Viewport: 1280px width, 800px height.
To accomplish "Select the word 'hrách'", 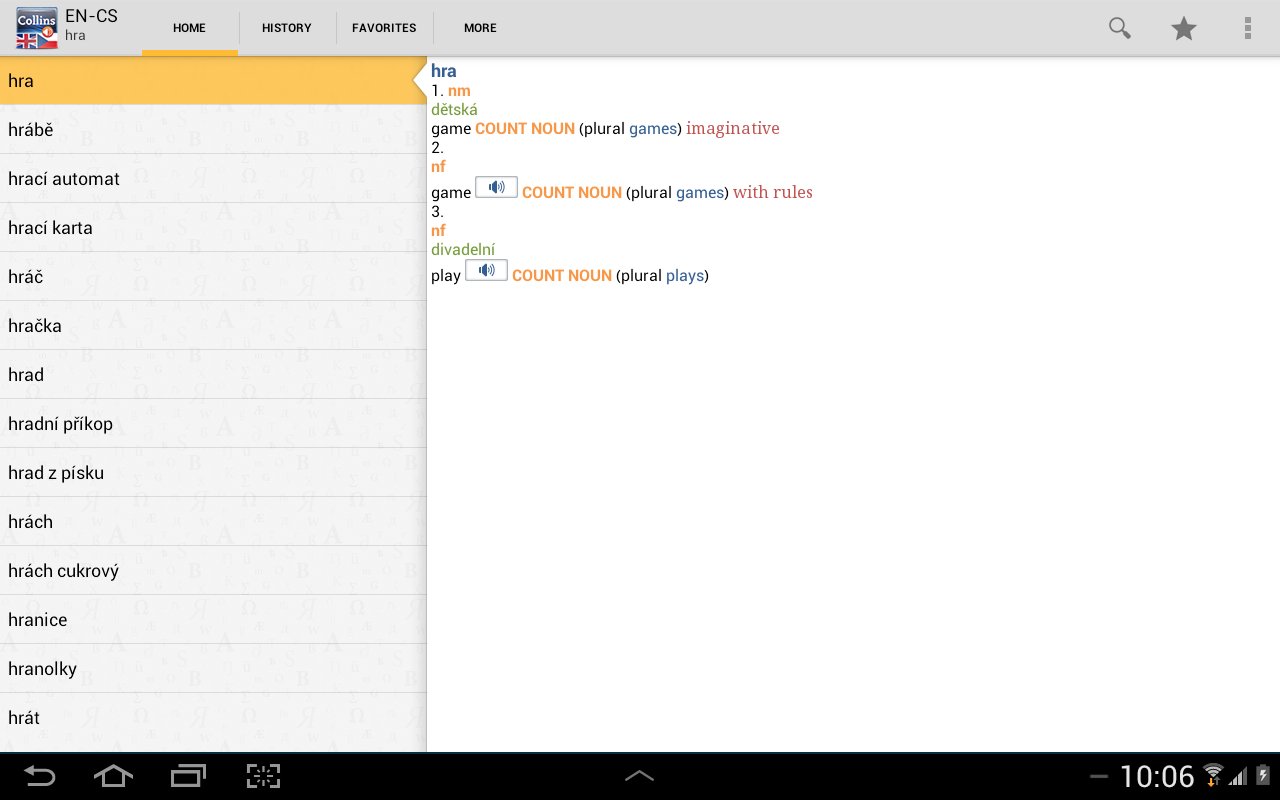I will [x=213, y=522].
